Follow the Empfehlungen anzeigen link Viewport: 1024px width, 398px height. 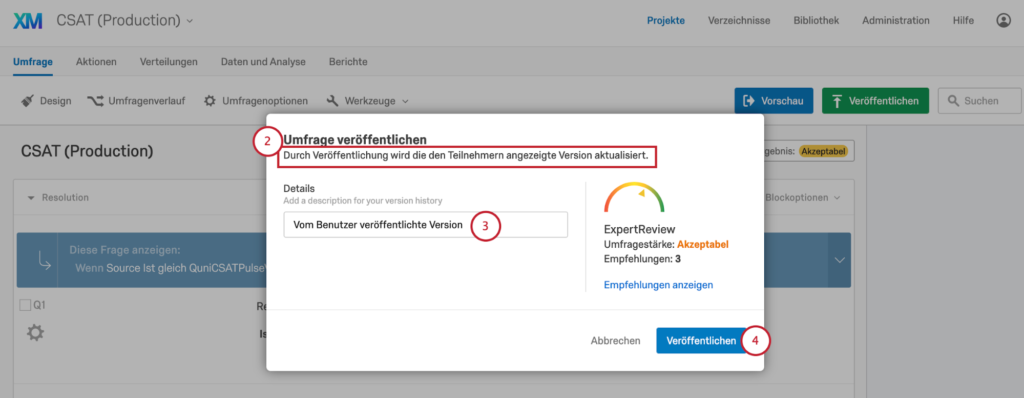(x=658, y=285)
